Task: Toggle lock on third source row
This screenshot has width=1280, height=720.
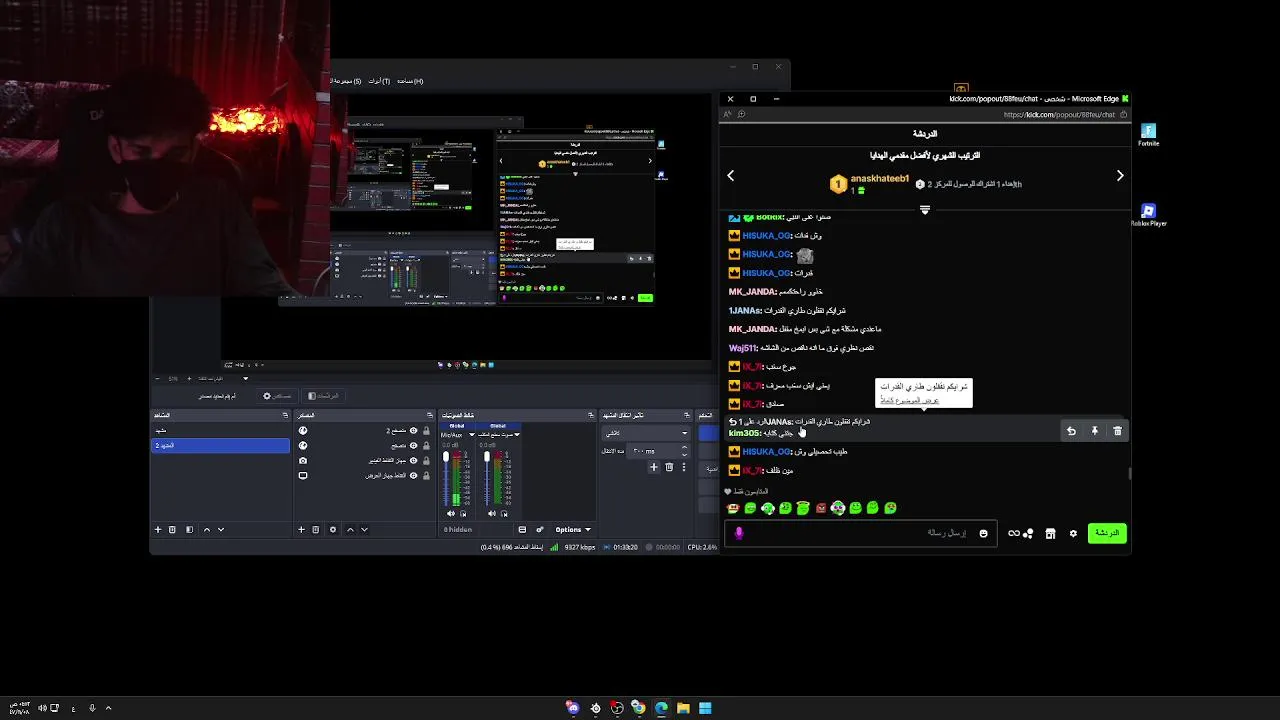Action: pyautogui.click(x=426, y=460)
